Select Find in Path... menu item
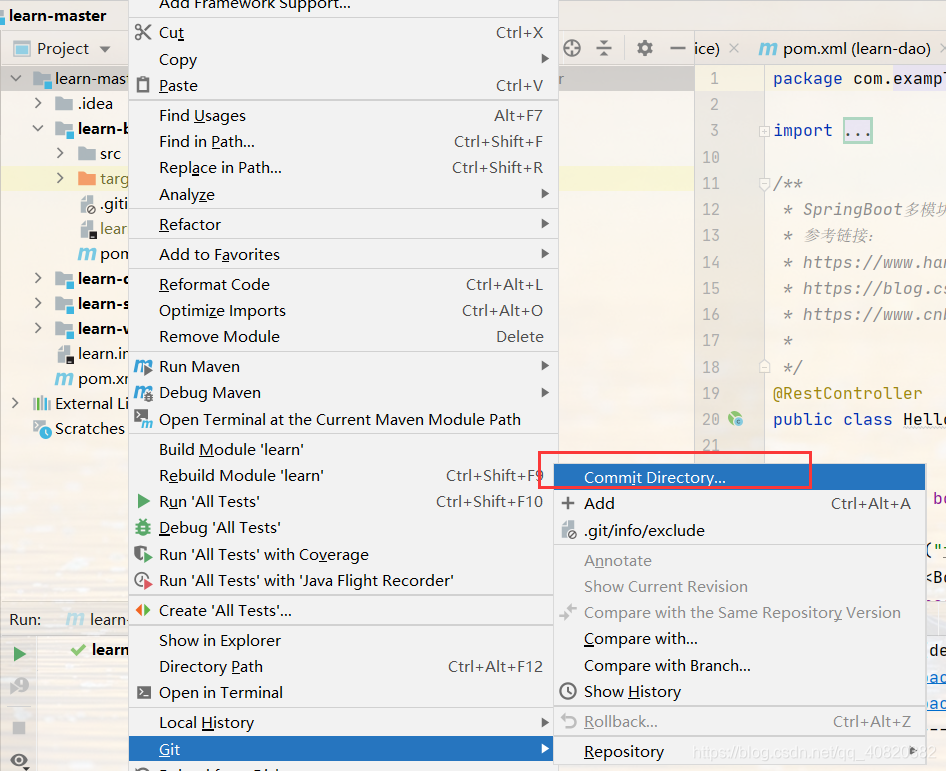Viewport: 946px width, 771px height. click(x=343, y=141)
